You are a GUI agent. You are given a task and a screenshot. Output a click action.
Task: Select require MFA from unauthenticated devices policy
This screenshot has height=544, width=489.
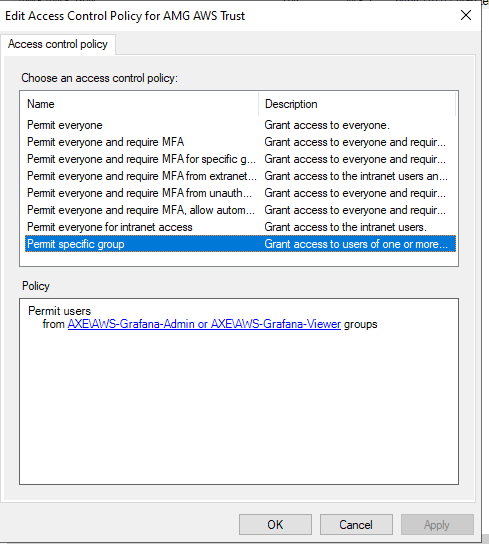240,193
